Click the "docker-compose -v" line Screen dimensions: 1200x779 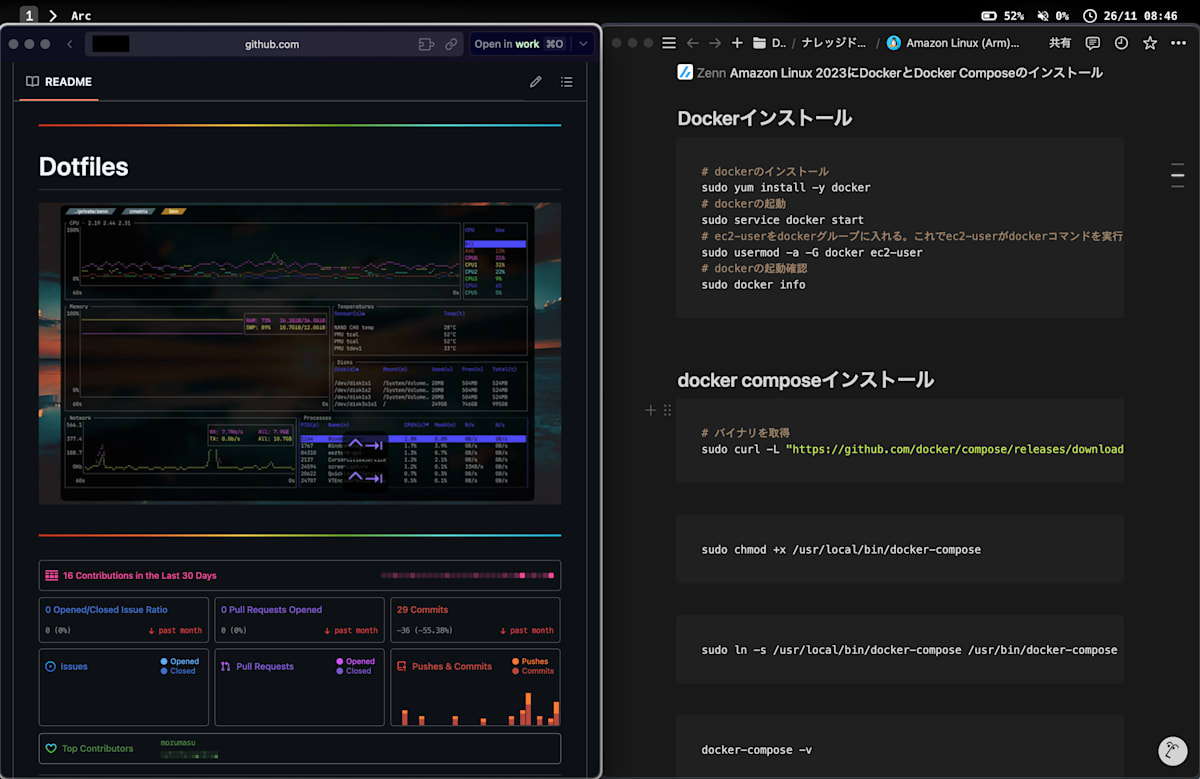click(756, 749)
